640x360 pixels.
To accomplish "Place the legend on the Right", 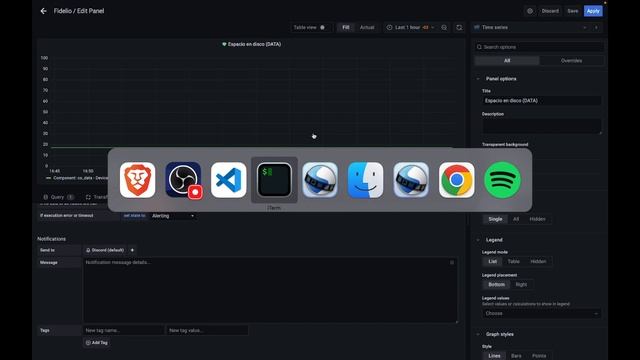I will click(521, 284).
